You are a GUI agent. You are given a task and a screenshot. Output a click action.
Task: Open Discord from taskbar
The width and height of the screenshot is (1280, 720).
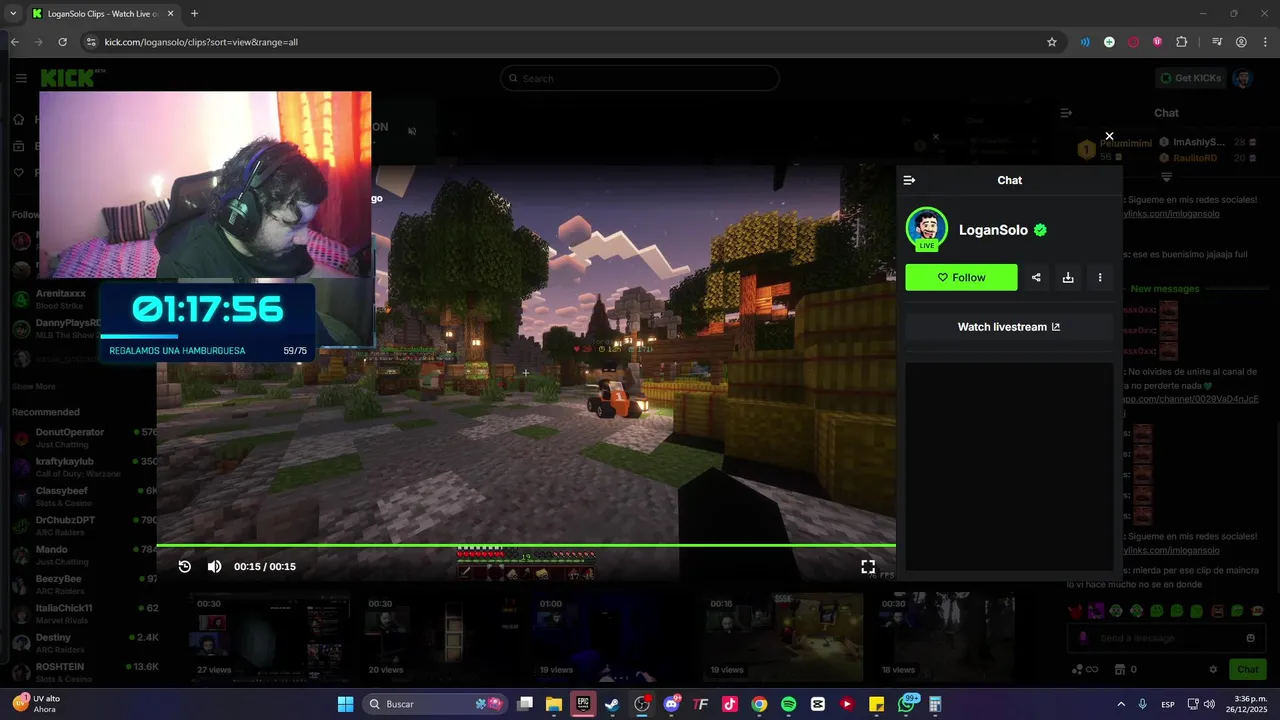[671, 704]
